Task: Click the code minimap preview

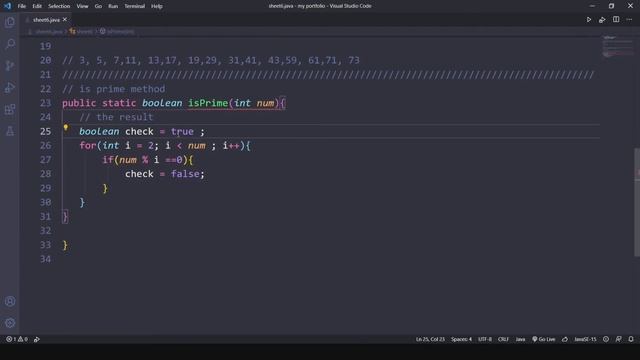Action: coord(617,47)
